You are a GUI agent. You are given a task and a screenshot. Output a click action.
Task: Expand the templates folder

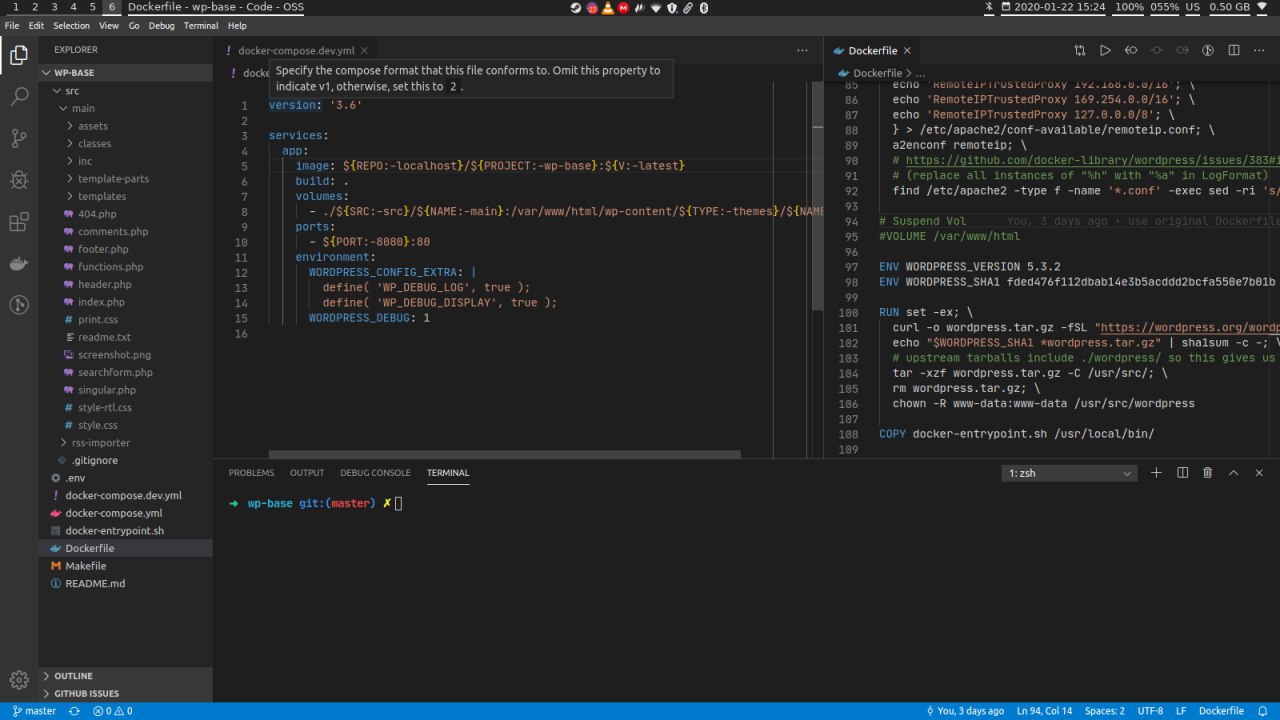tap(125, 196)
